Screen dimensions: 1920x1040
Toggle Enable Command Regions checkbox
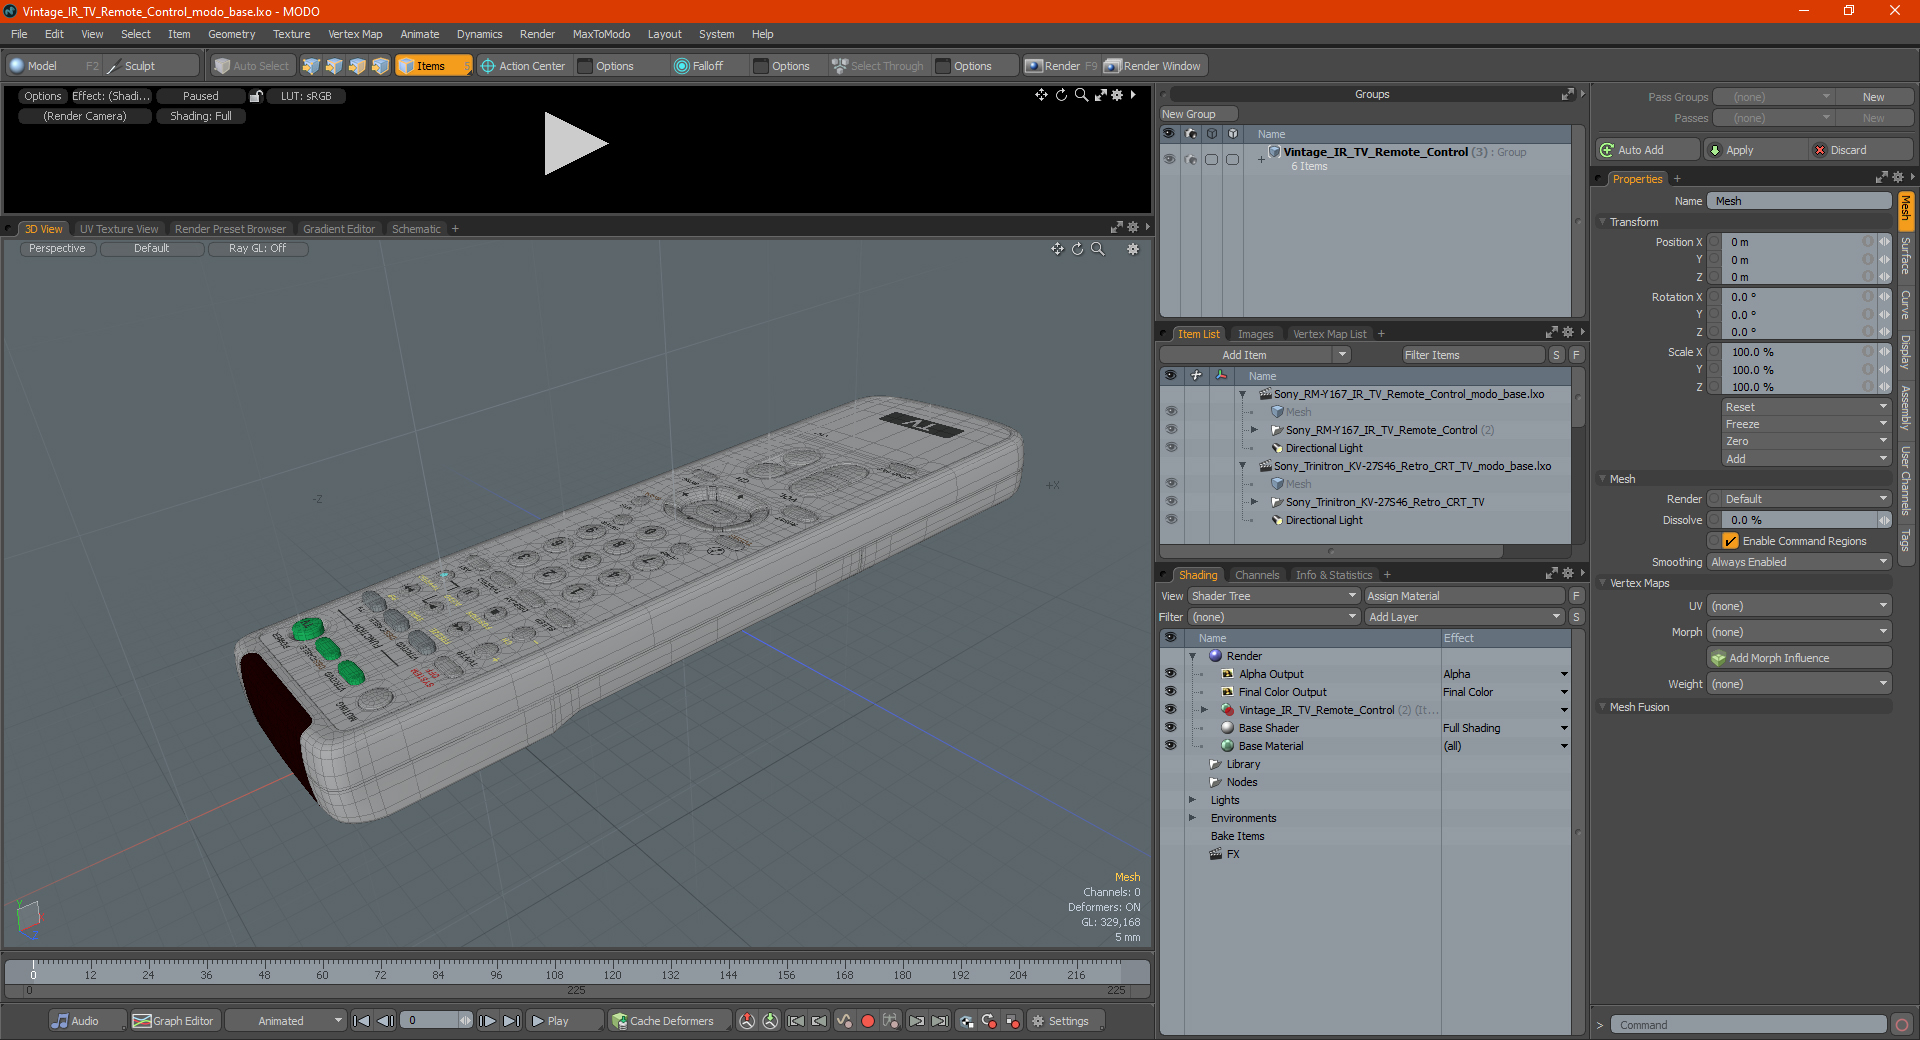(x=1731, y=541)
